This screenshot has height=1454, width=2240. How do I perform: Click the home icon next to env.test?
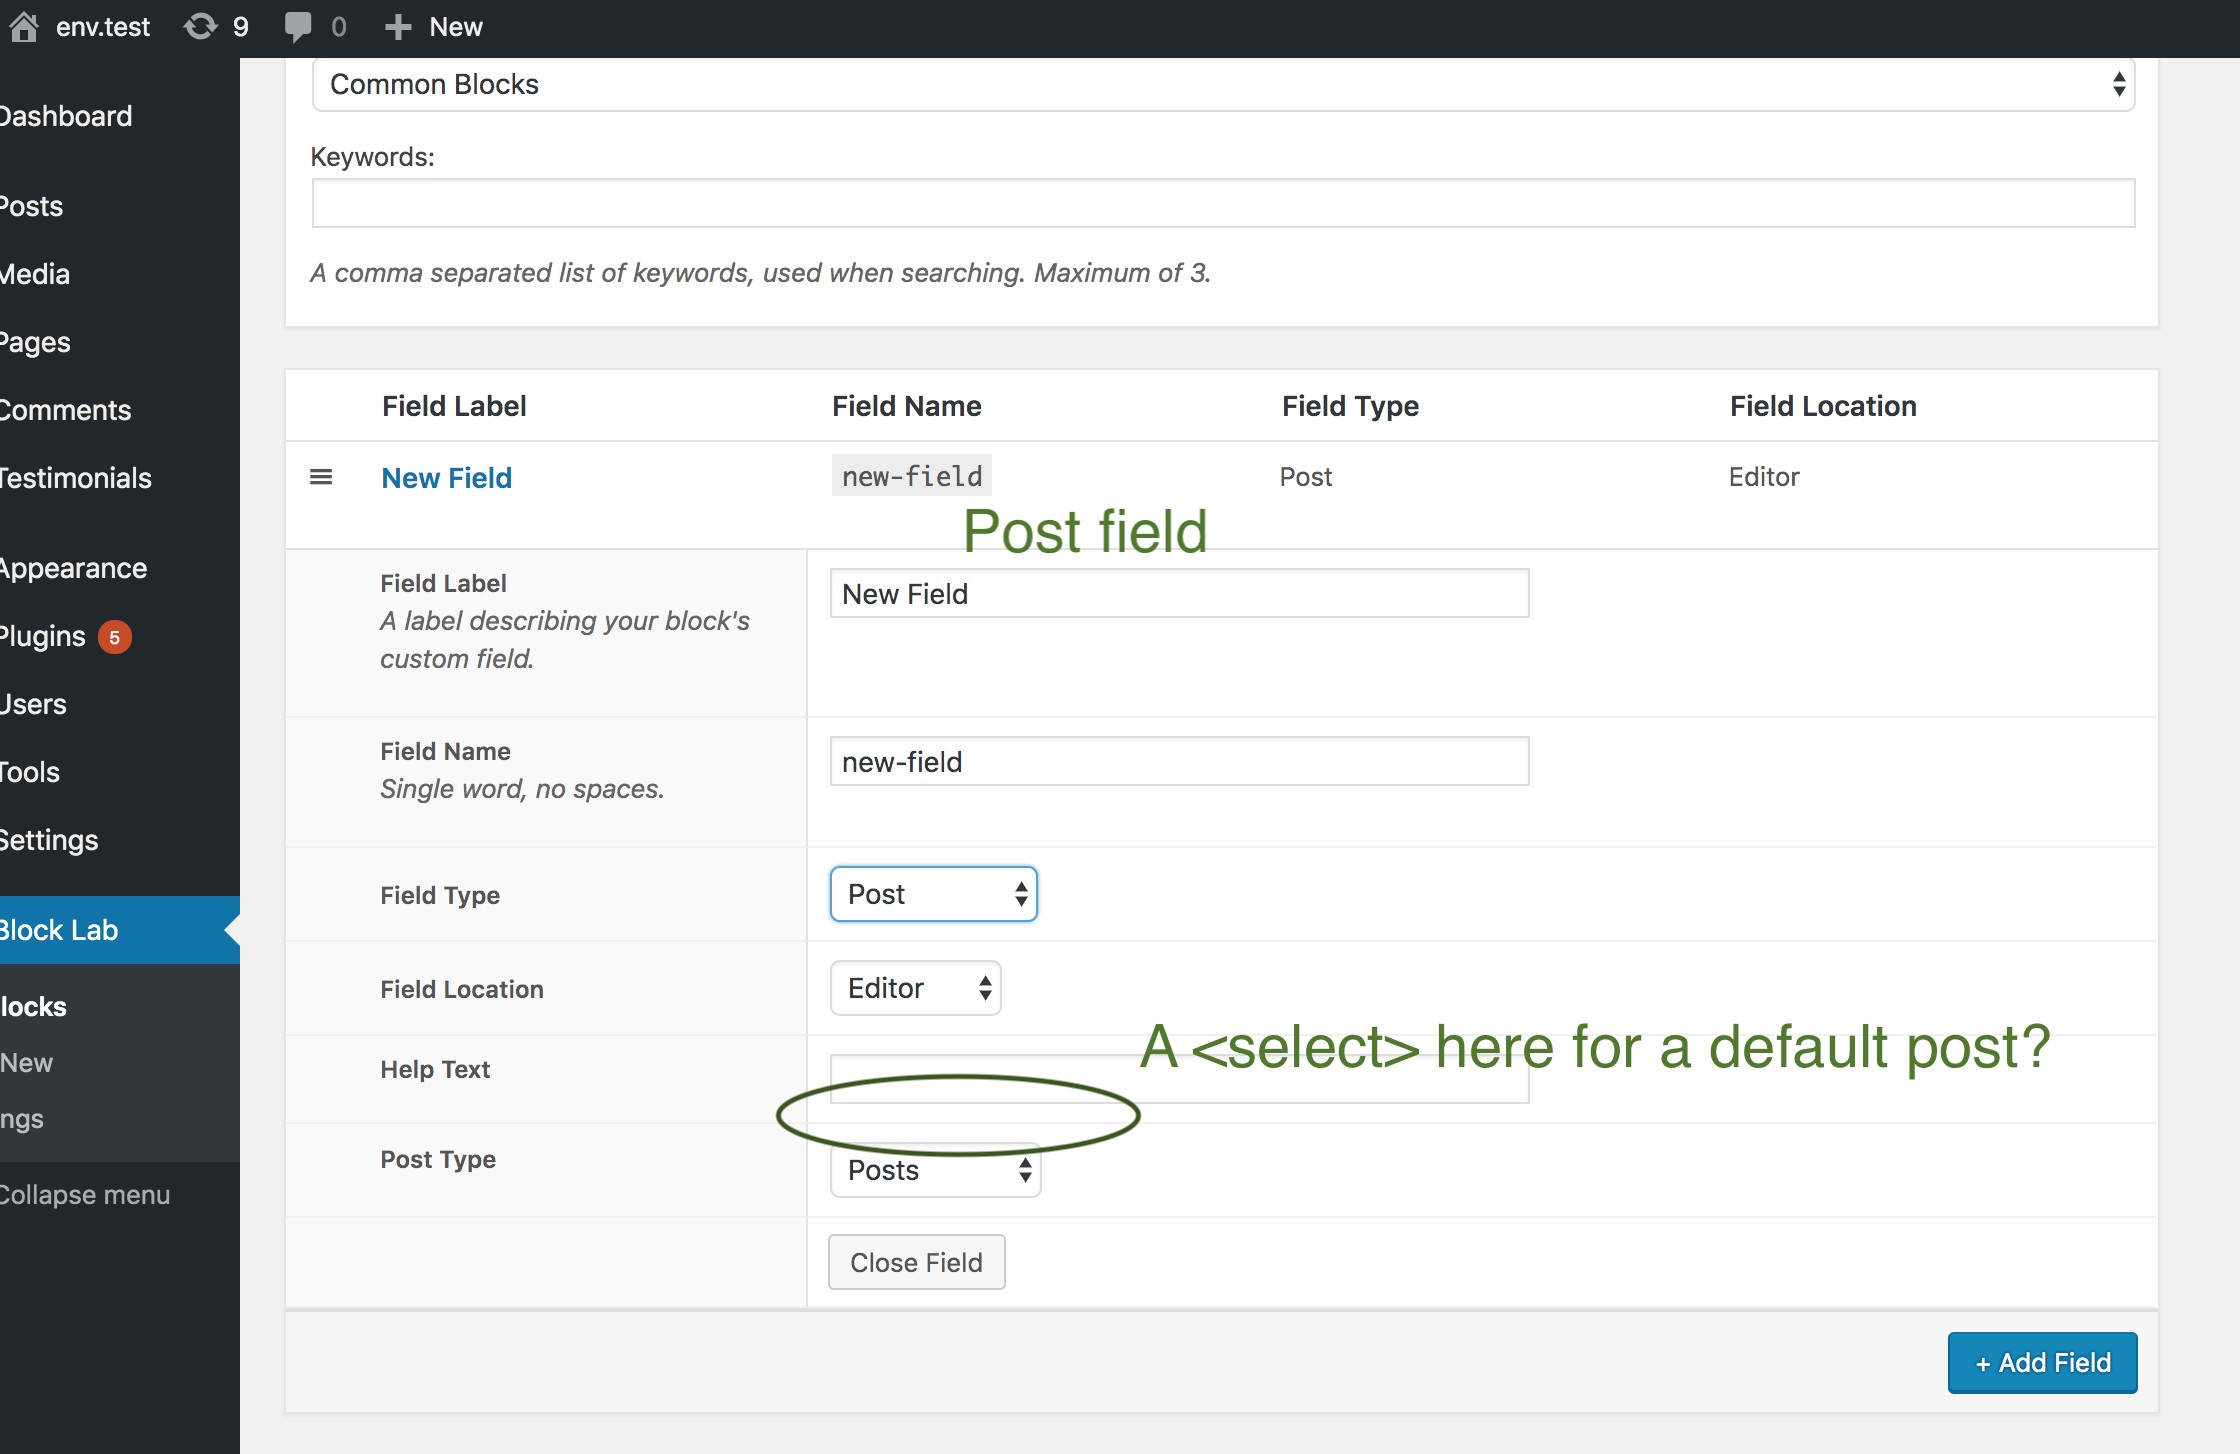(x=24, y=26)
